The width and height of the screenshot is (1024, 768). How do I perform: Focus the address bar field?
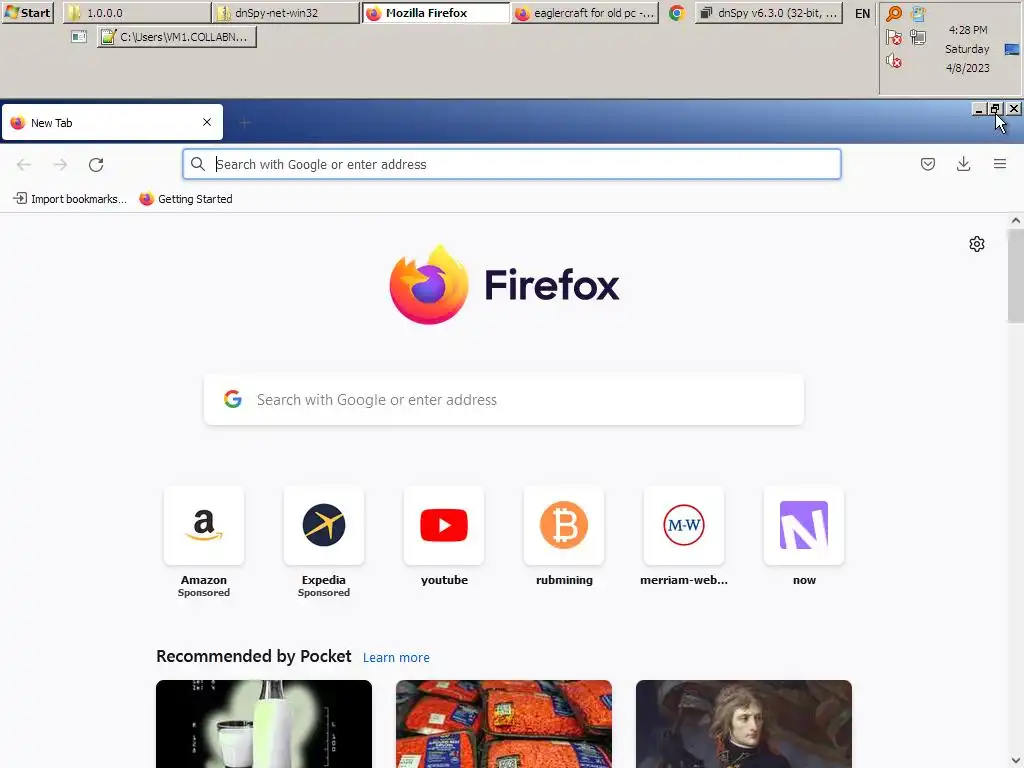(x=511, y=164)
